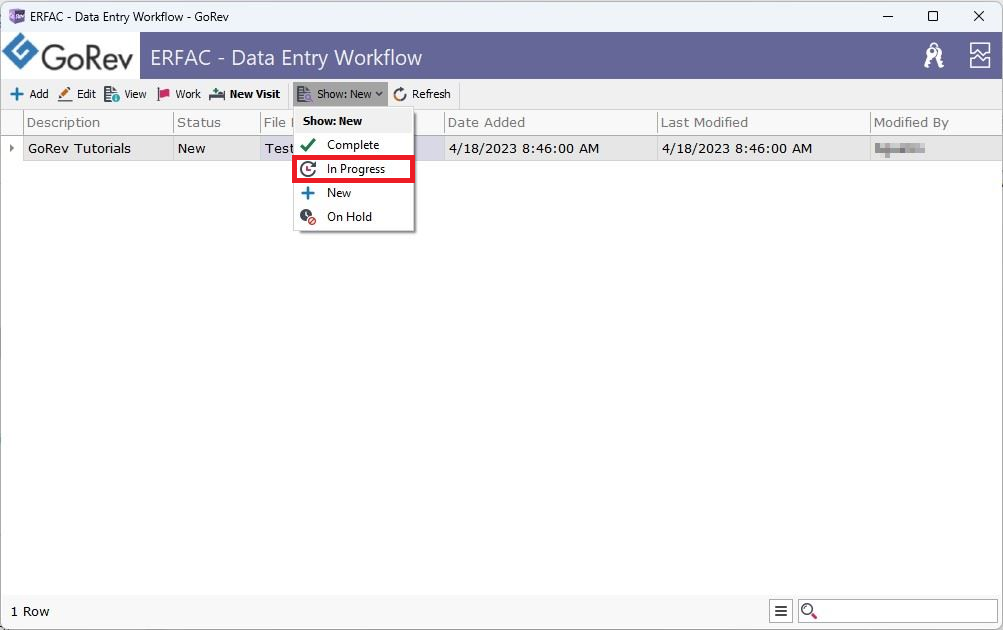The image size is (1003, 630).
Task: Focus the search input field
Action: click(906, 611)
